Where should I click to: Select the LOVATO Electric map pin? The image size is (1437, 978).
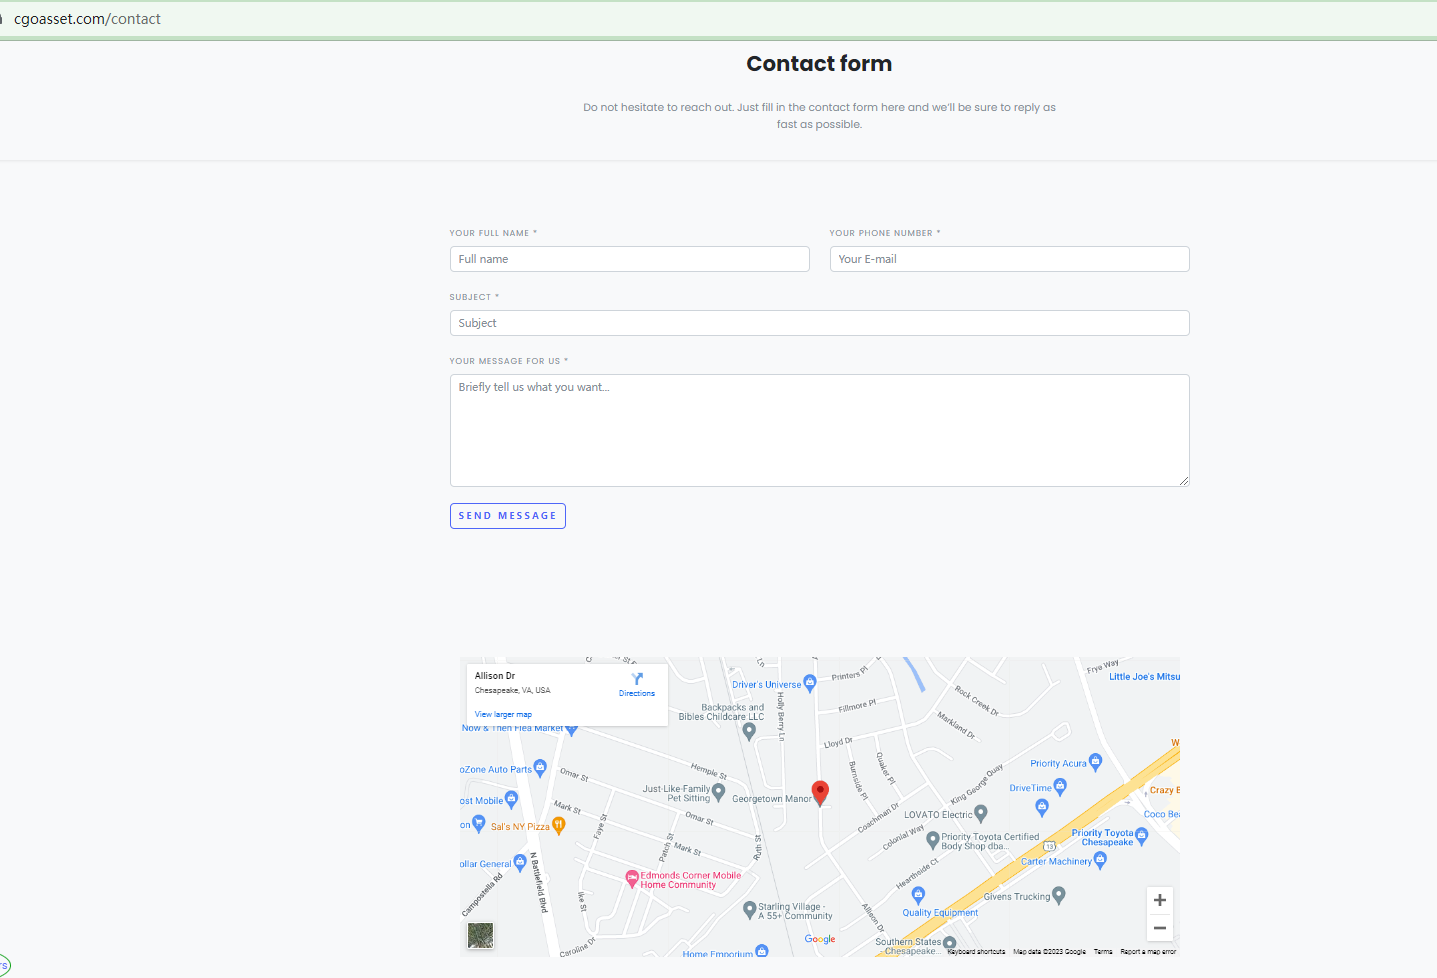click(x=981, y=814)
